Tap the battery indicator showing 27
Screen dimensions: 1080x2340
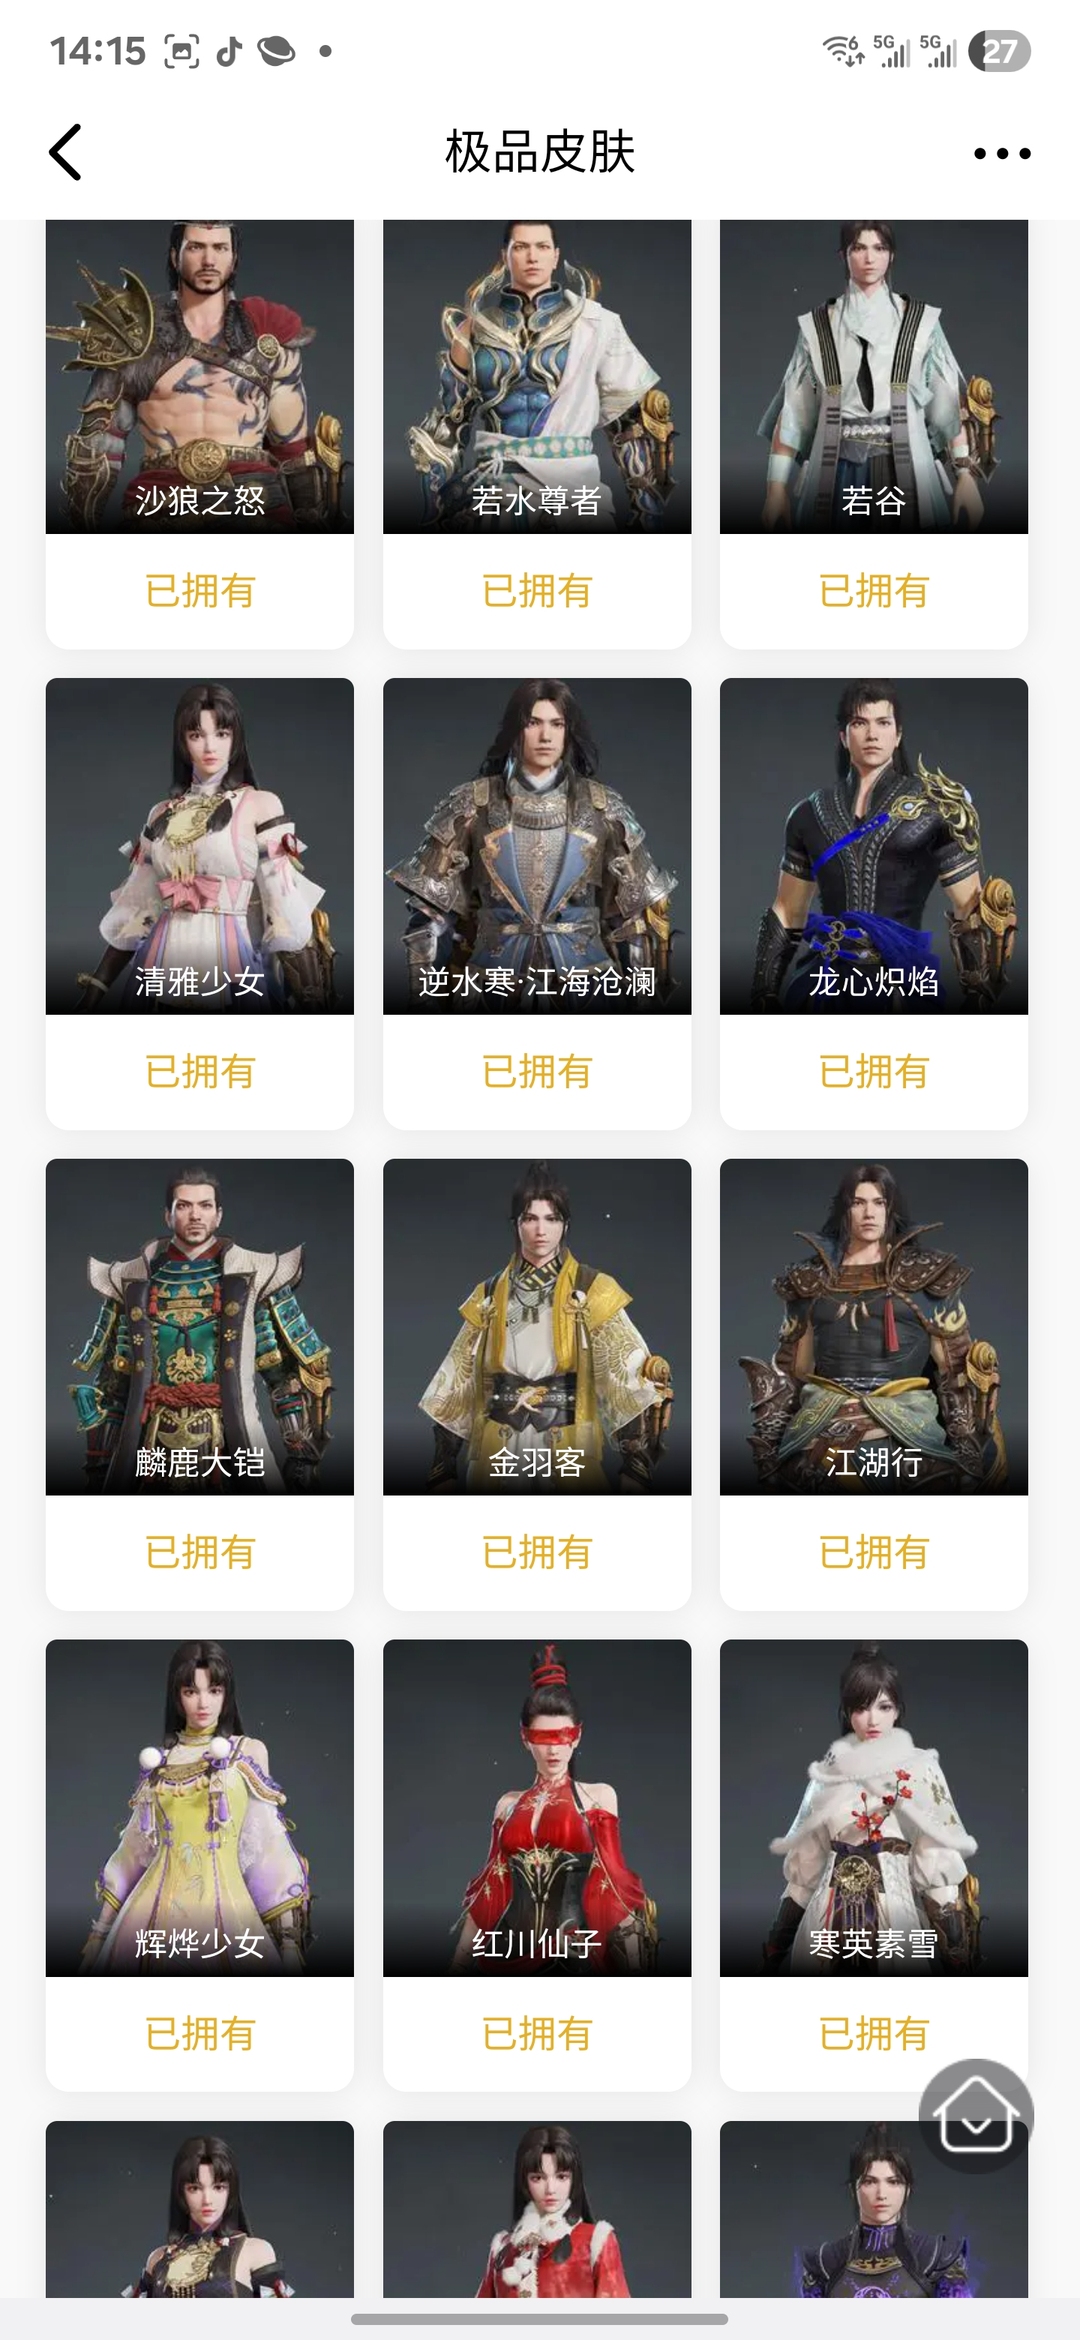pyautogui.click(x=999, y=51)
